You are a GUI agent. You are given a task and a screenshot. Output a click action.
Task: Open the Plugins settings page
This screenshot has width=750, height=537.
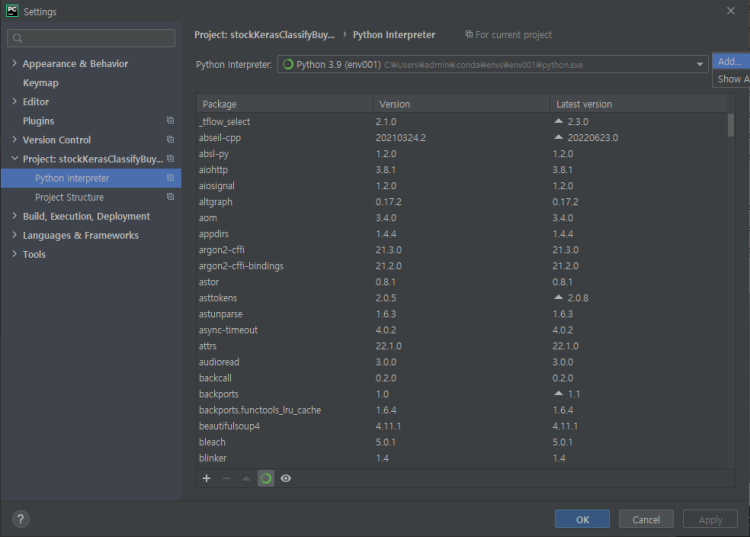(38, 121)
